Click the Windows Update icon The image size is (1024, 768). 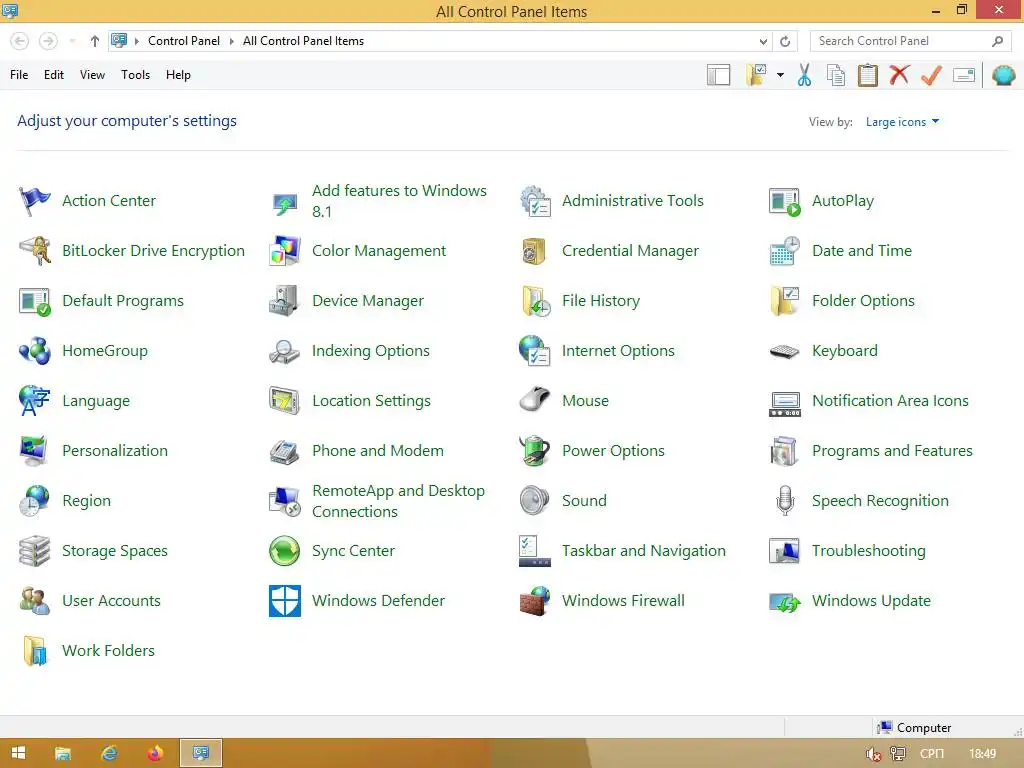[x=784, y=601]
